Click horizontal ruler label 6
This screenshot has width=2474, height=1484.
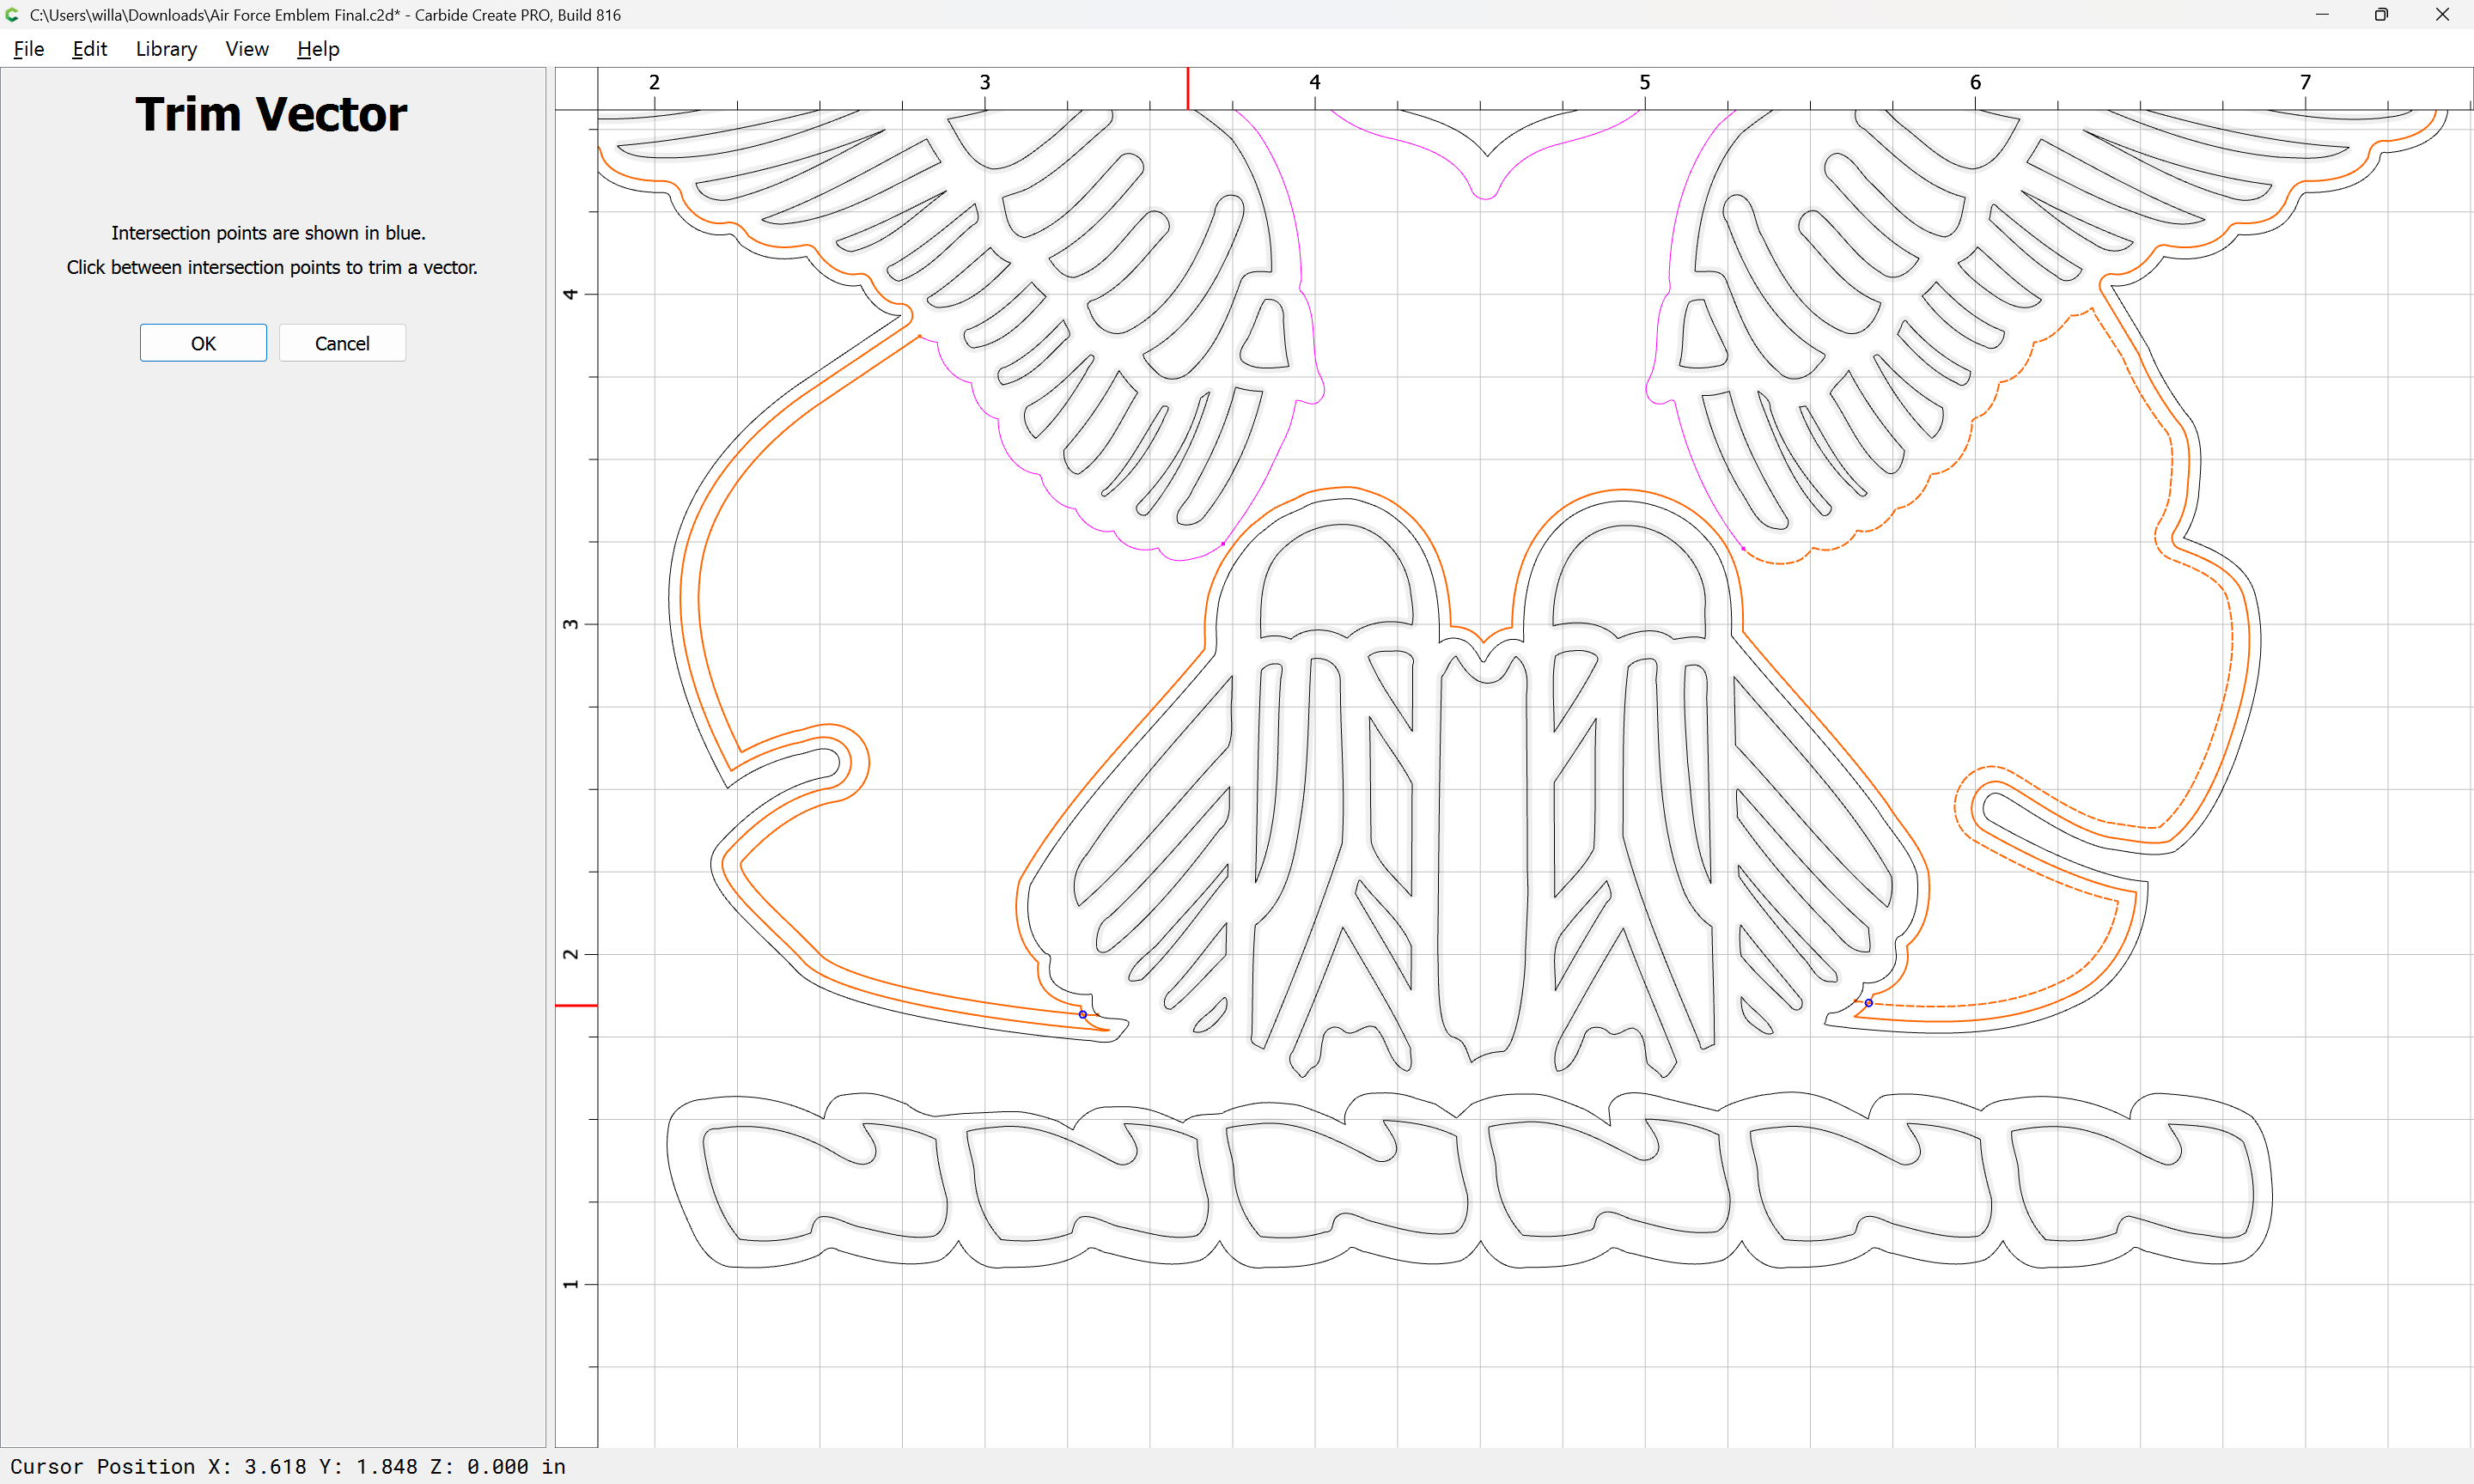pos(1975,82)
